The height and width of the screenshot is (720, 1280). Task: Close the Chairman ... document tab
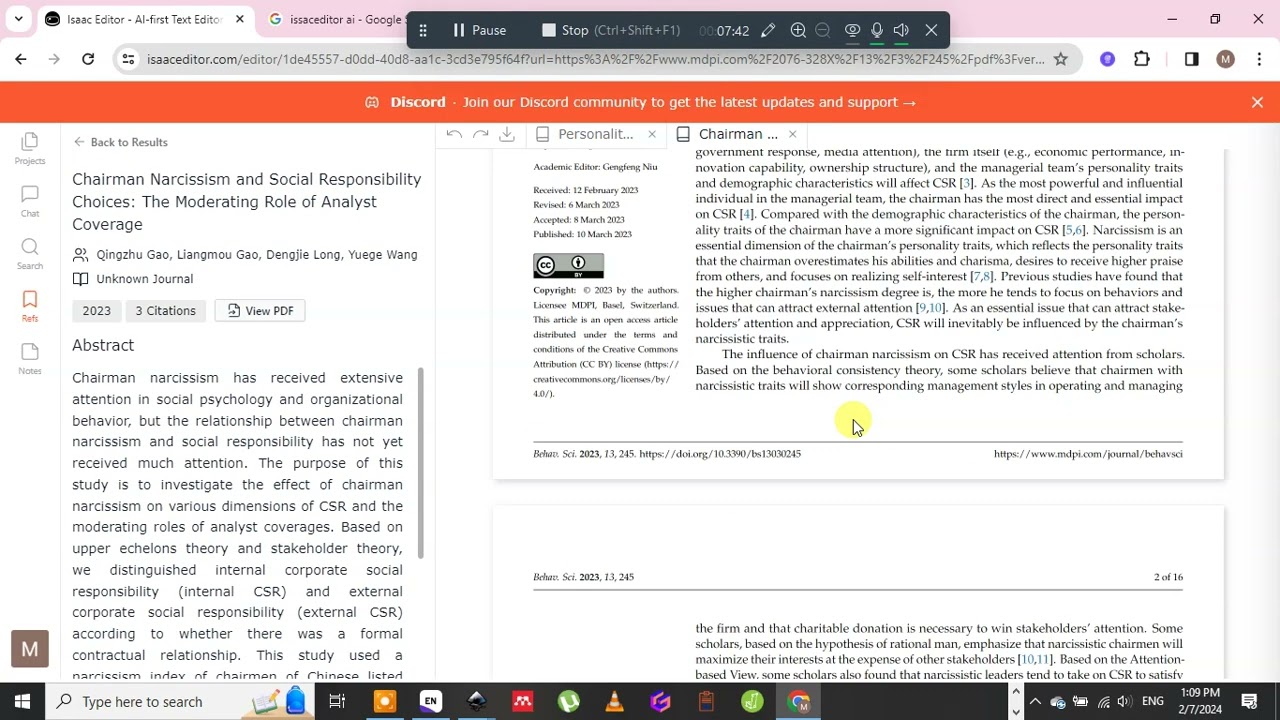[x=792, y=134]
